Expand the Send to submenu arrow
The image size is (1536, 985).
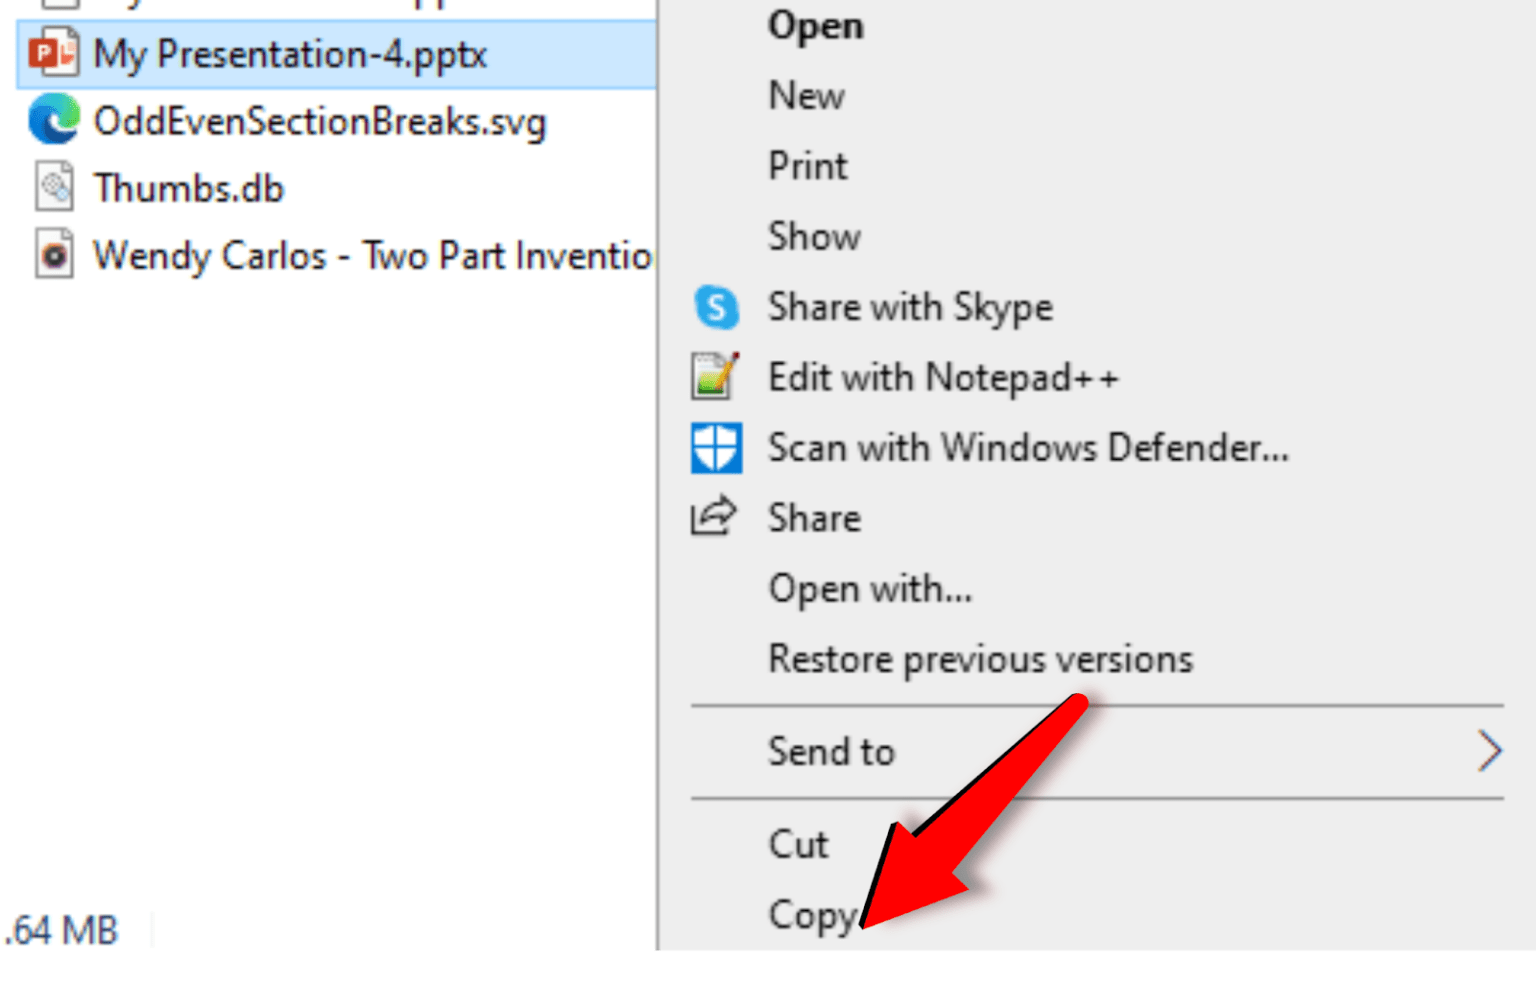pos(1489,751)
